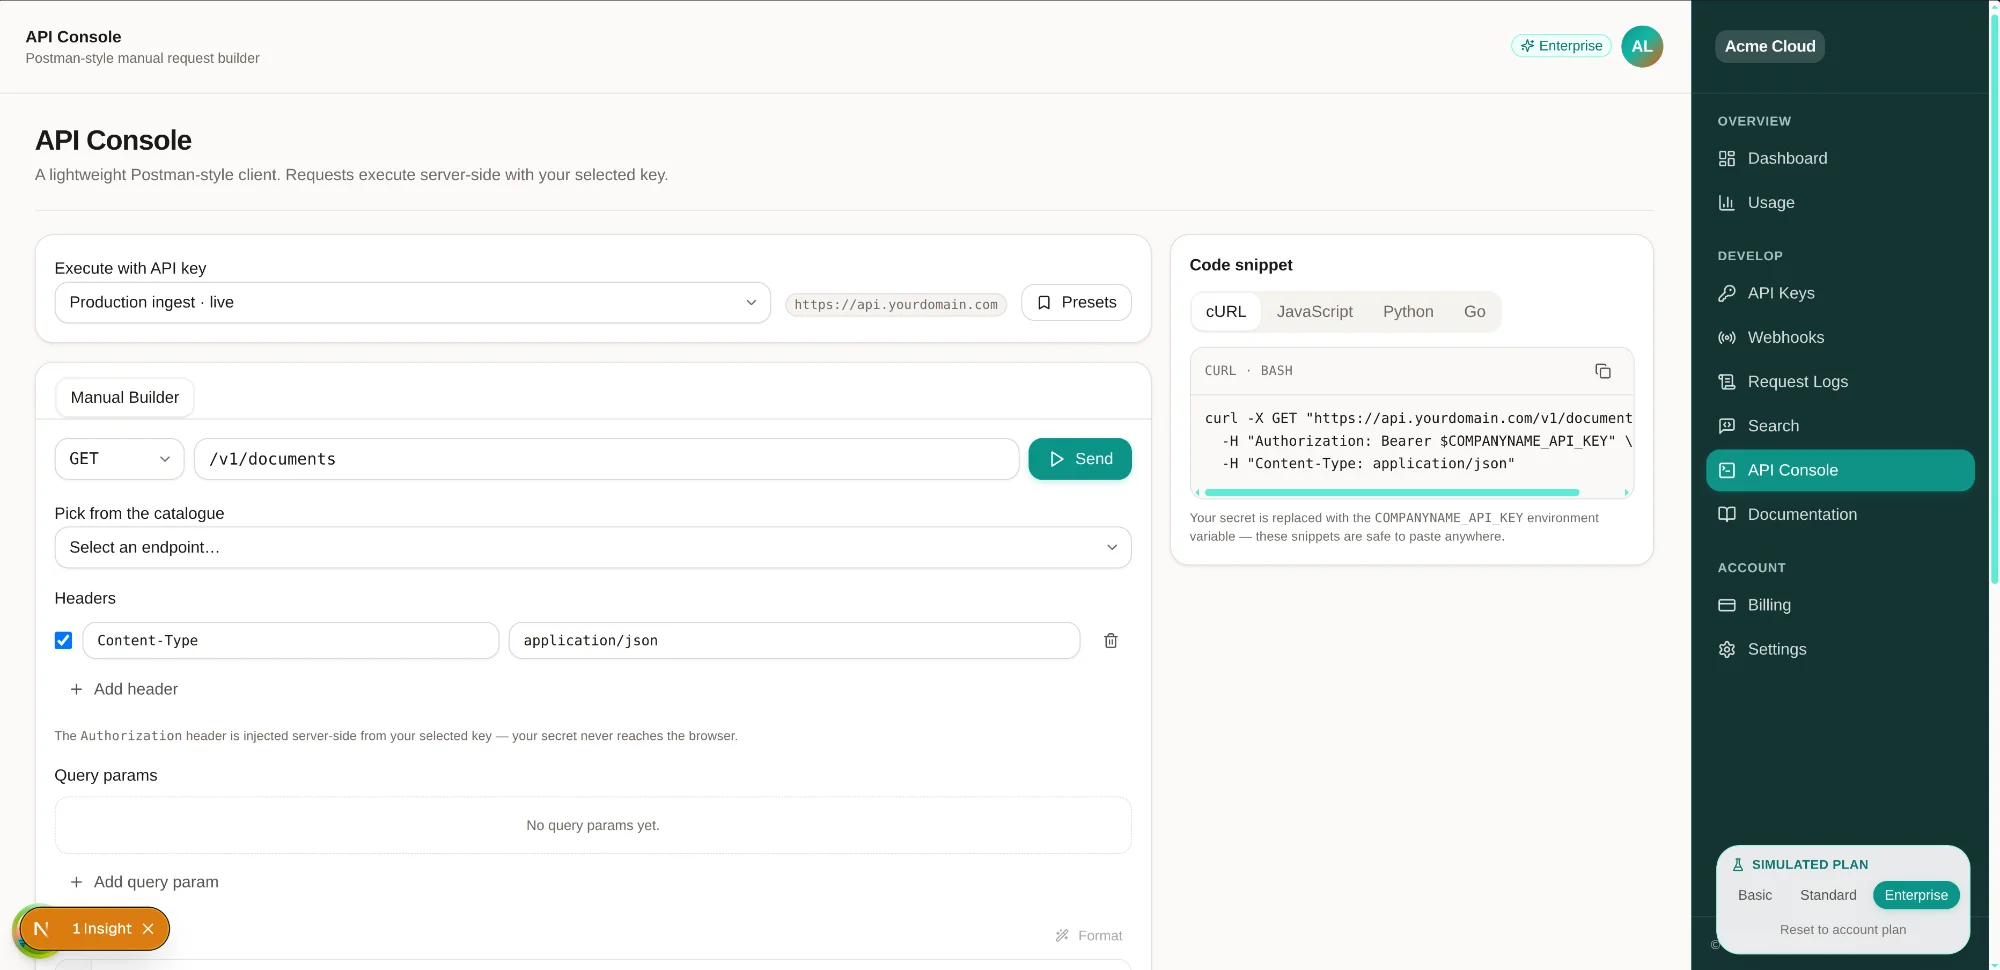Reset to account plan
The width and height of the screenshot is (2000, 970).
pos(1842,930)
